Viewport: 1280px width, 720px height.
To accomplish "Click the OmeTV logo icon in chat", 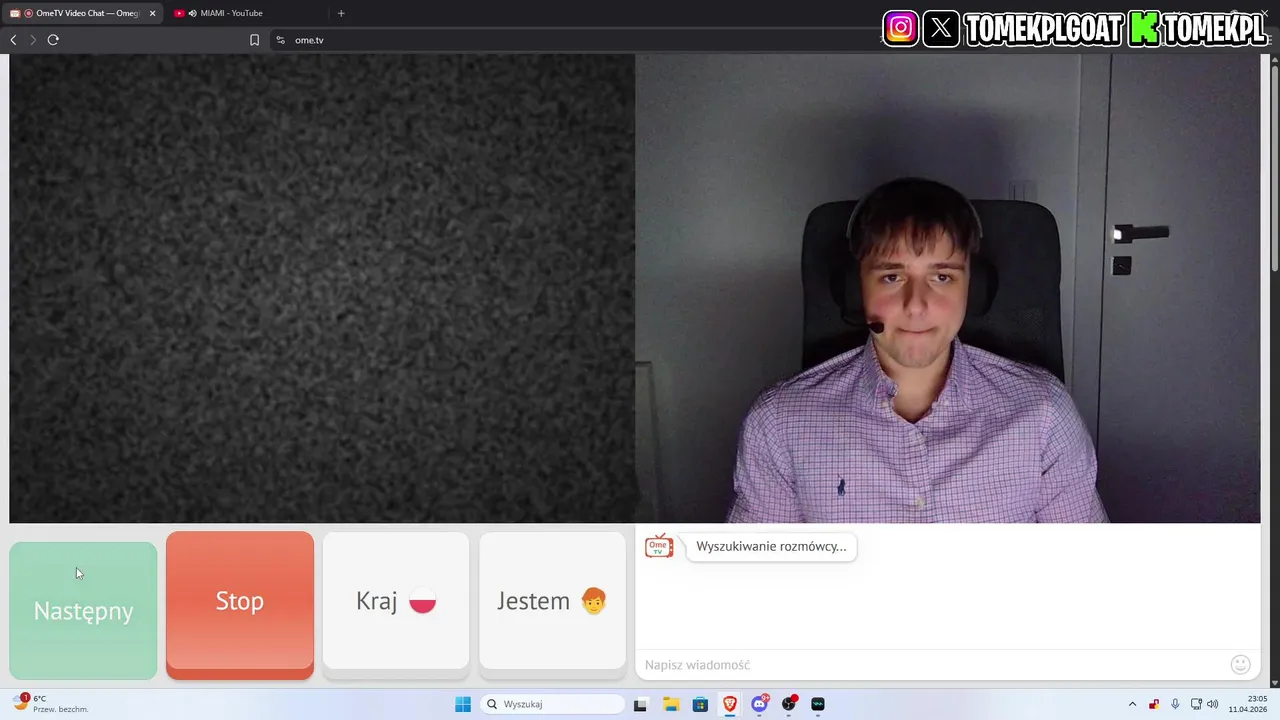I will click(x=659, y=546).
